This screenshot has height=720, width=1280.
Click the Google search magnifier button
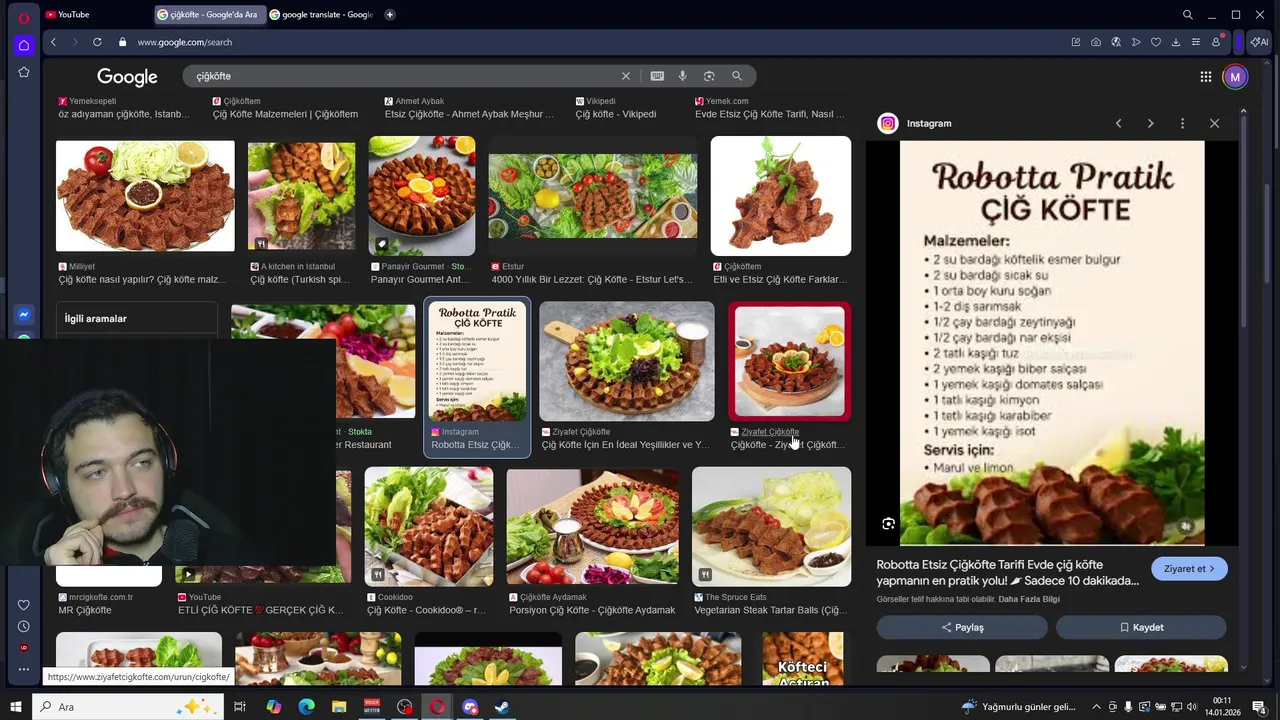coord(737,76)
